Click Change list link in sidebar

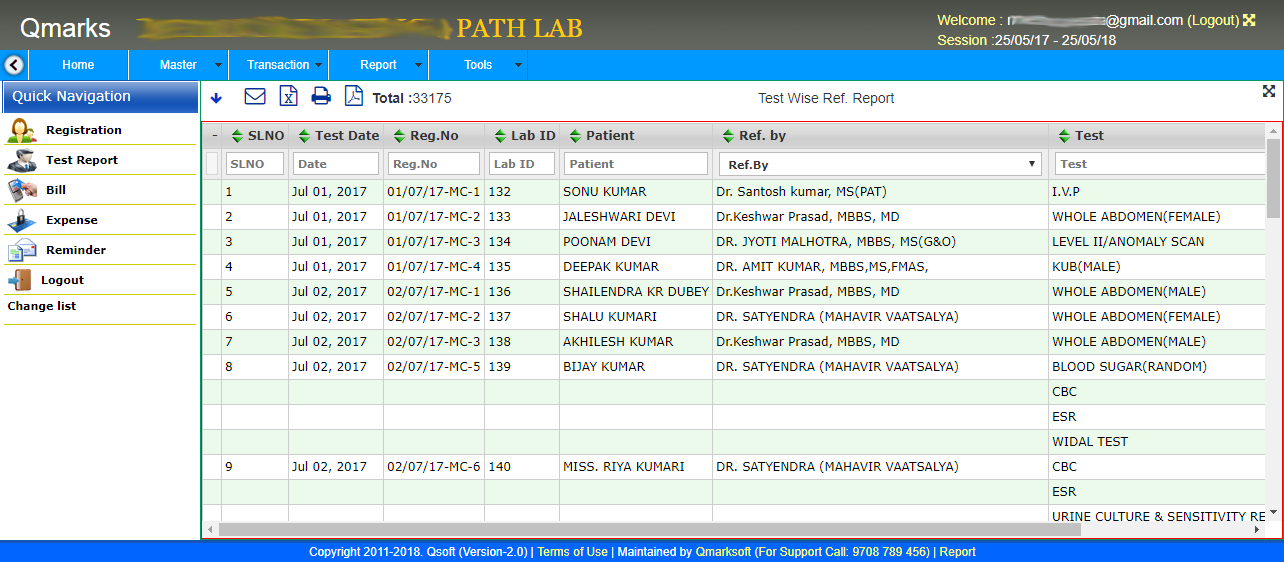42,306
